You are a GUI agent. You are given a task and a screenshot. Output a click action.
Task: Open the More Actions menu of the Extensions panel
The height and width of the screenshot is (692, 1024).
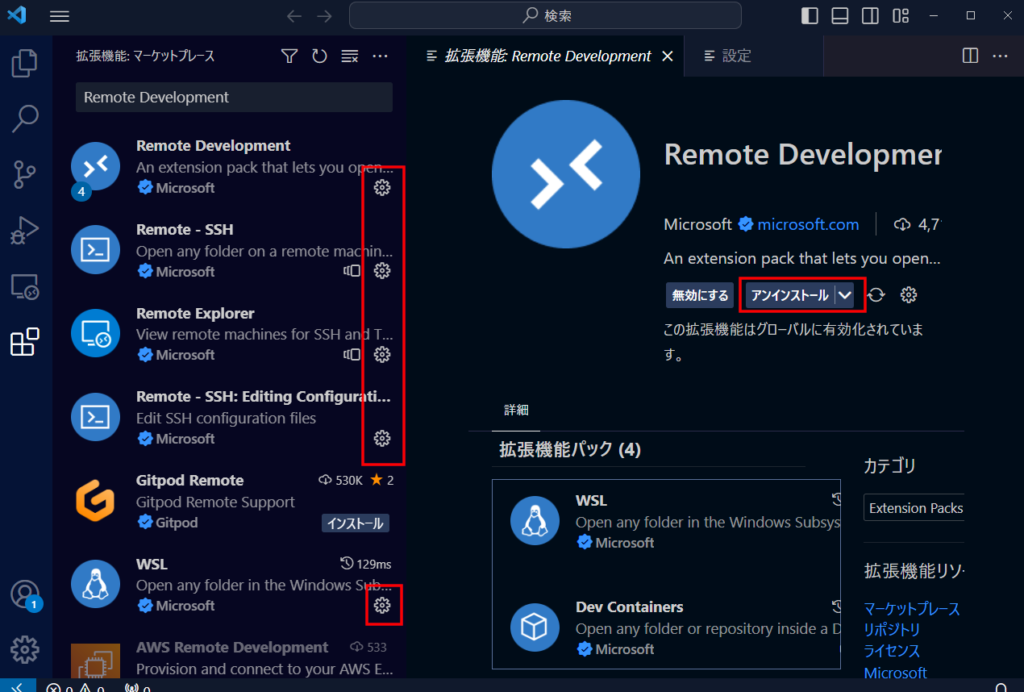(380, 56)
